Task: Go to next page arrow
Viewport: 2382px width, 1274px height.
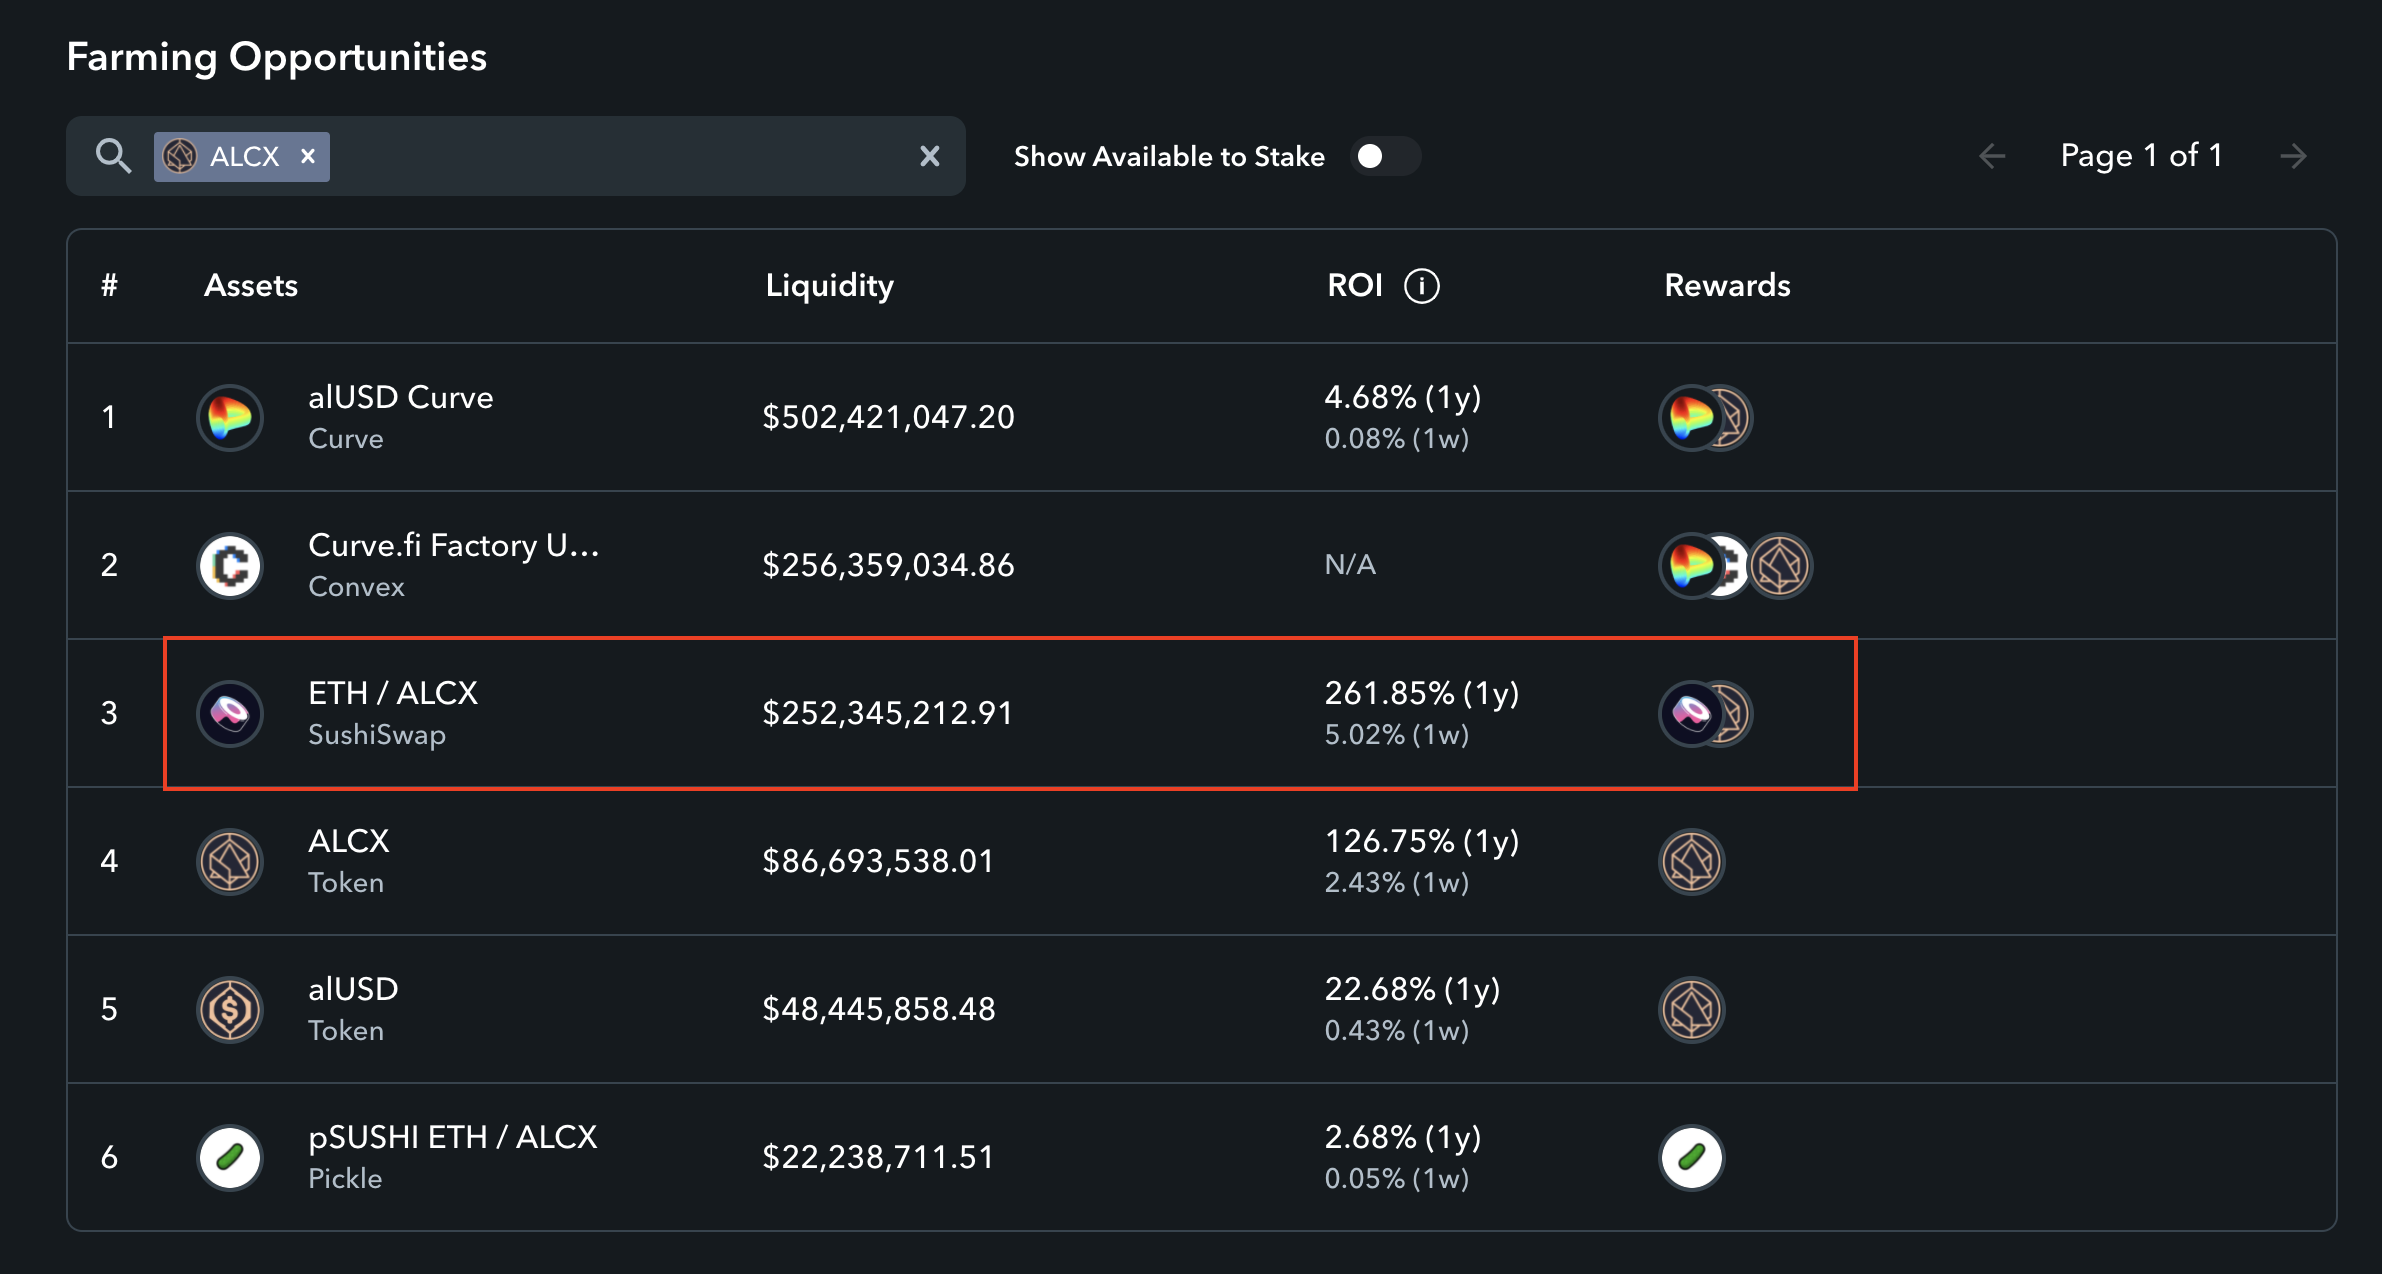Action: tap(2293, 156)
